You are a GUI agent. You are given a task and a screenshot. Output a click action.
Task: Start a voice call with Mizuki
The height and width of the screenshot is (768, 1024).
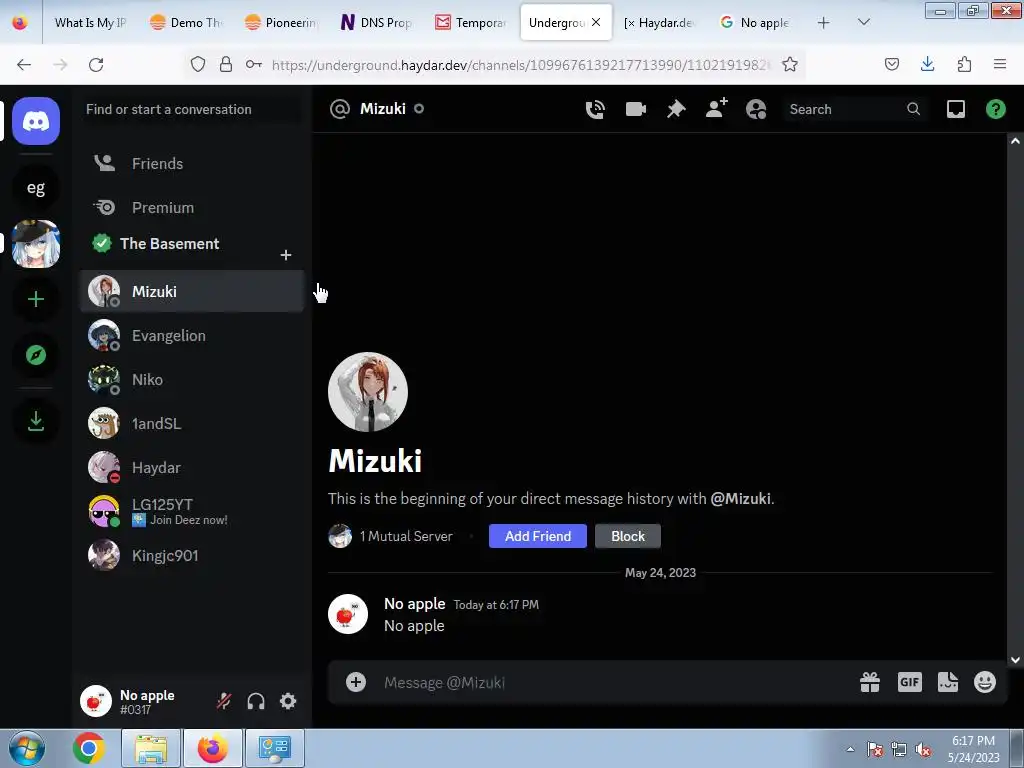pyautogui.click(x=595, y=109)
